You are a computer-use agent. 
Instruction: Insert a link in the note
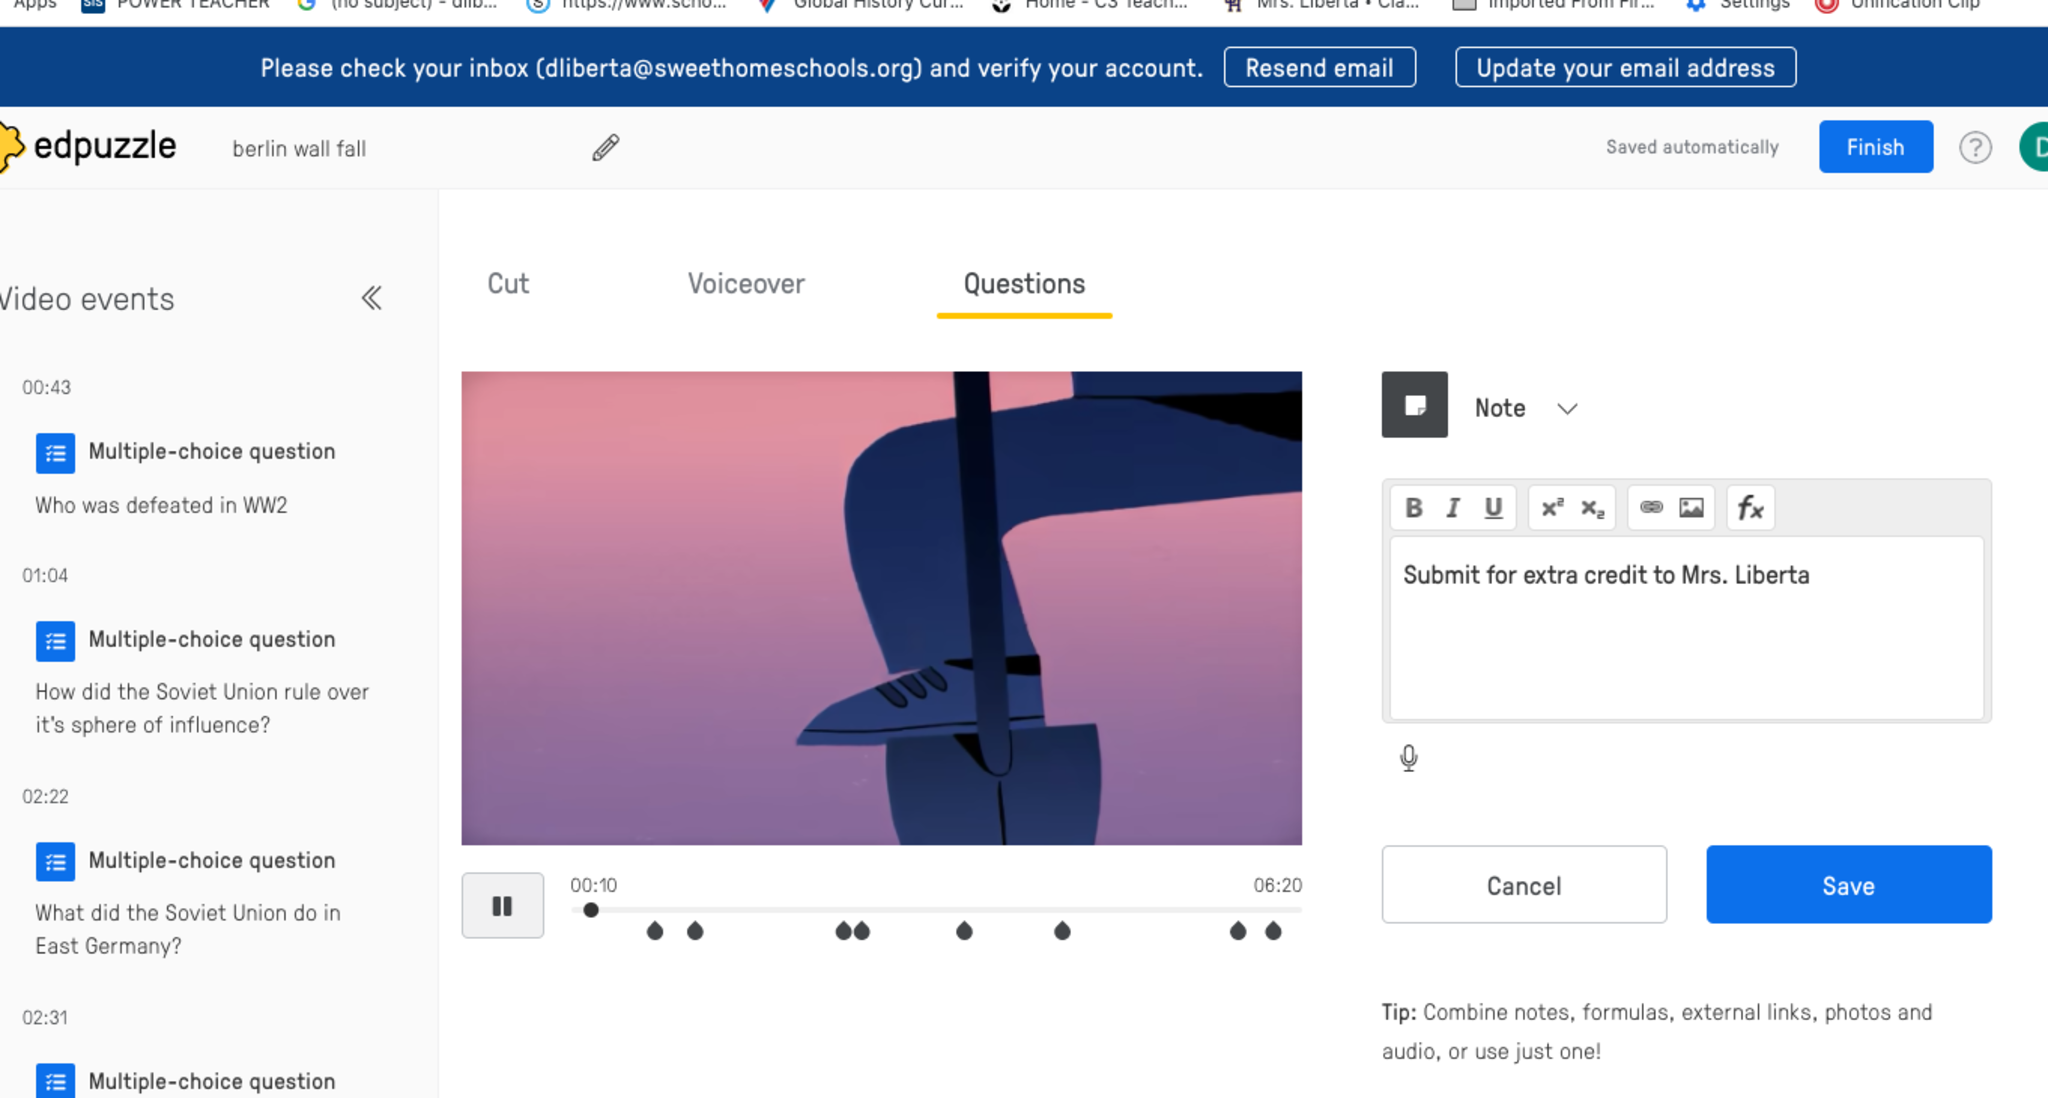[x=1651, y=508]
